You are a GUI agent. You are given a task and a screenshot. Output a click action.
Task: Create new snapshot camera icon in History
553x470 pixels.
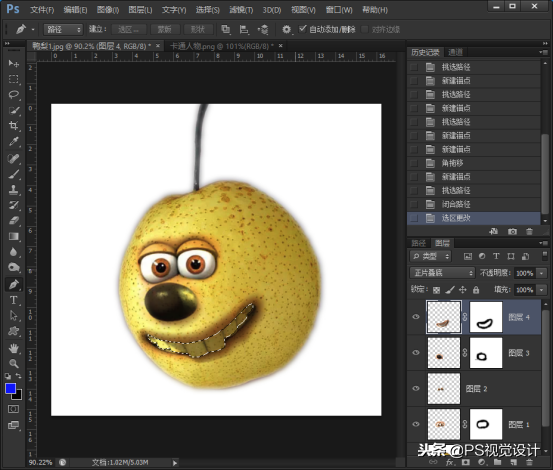pos(512,232)
